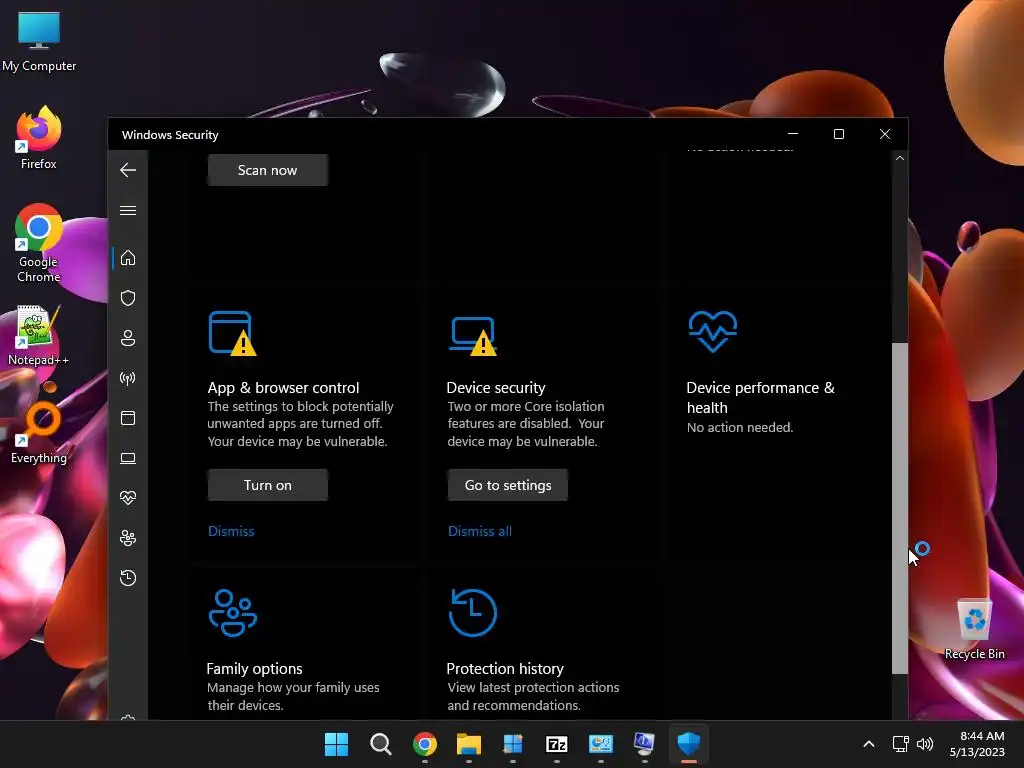Click the Family options people tile icon

click(x=232, y=613)
